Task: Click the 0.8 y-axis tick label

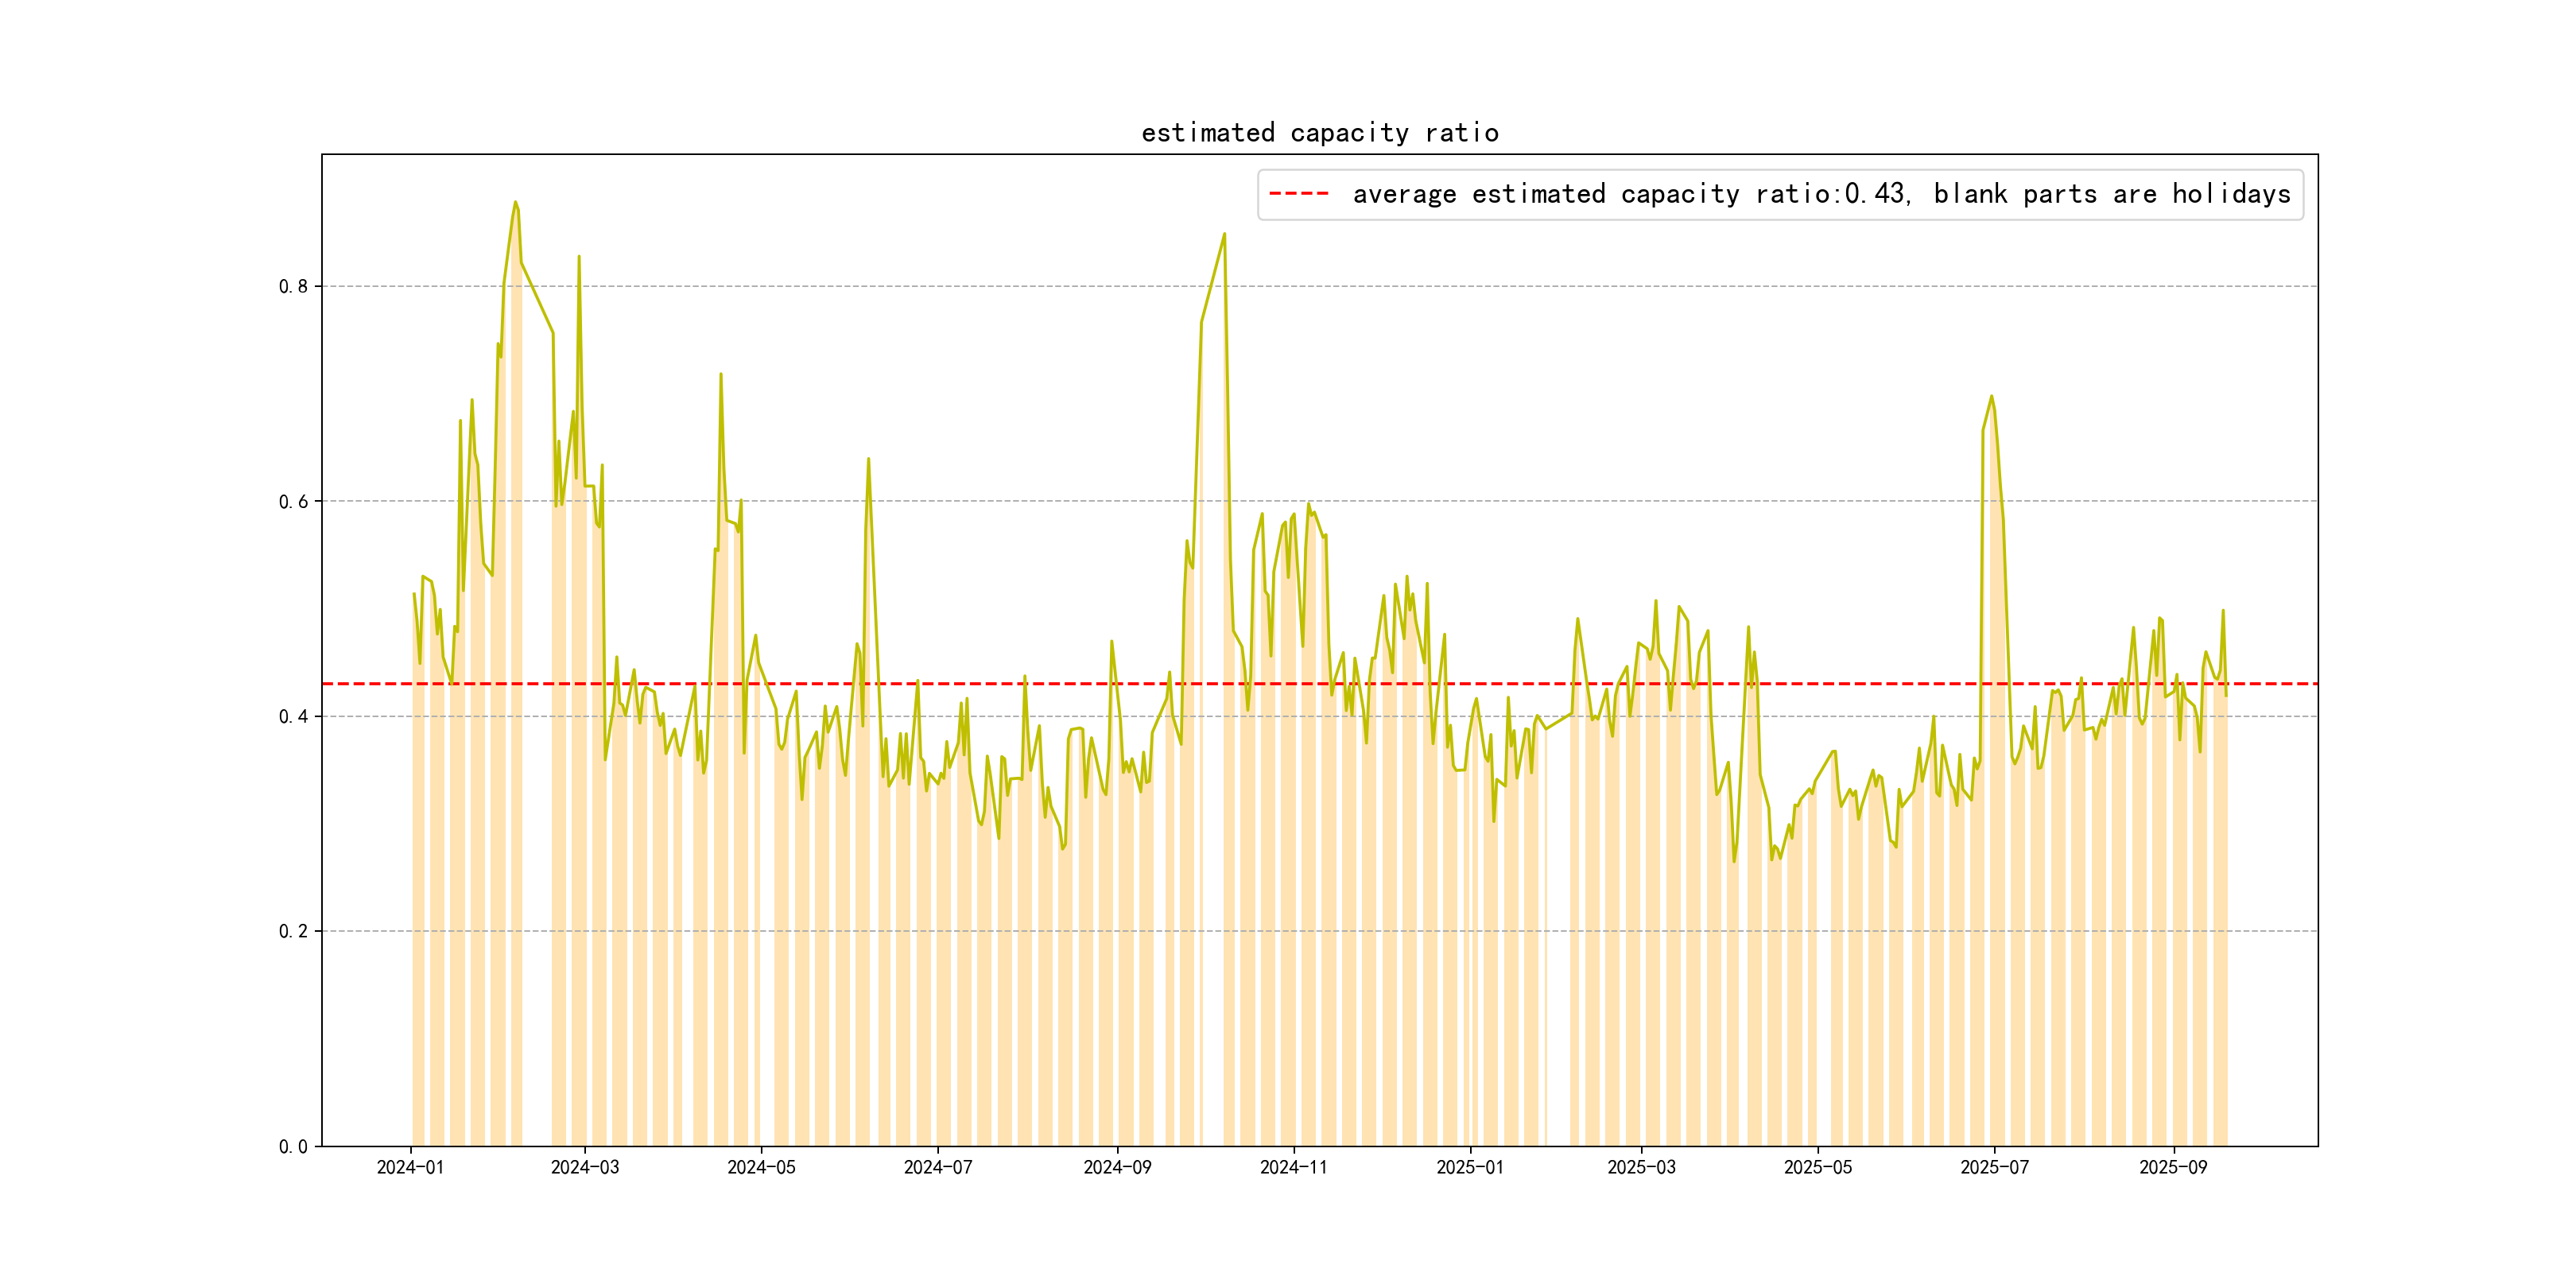Action: [x=293, y=287]
